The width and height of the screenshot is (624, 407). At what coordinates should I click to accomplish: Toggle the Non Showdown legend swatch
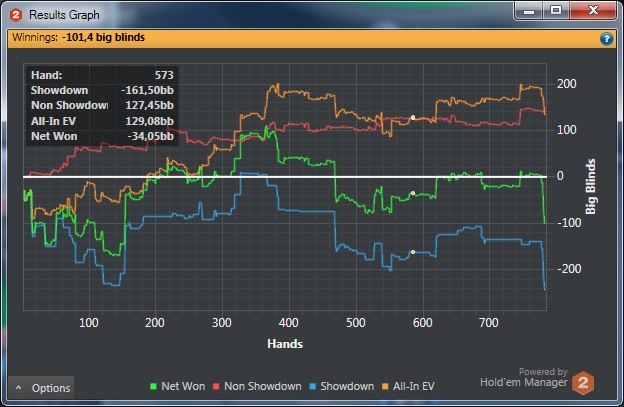216,386
